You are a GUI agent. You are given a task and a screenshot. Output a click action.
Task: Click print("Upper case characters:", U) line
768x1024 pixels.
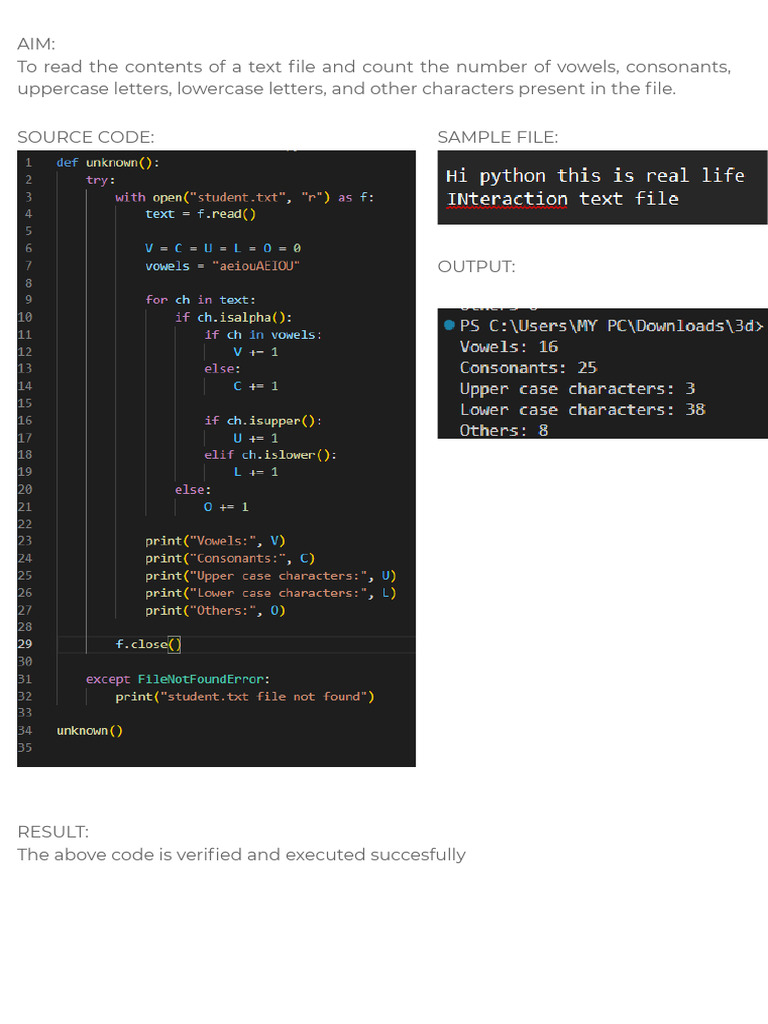pos(271,575)
